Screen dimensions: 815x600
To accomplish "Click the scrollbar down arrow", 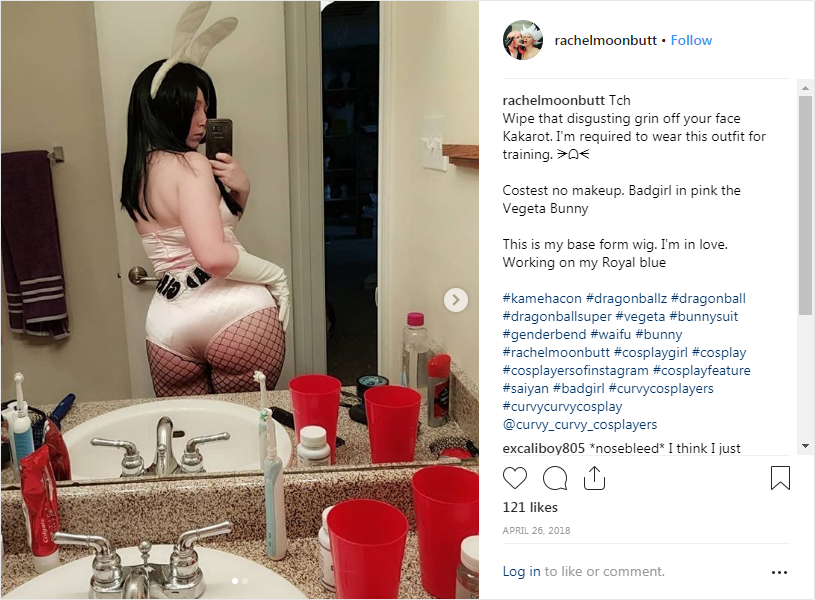I will pos(805,446).
